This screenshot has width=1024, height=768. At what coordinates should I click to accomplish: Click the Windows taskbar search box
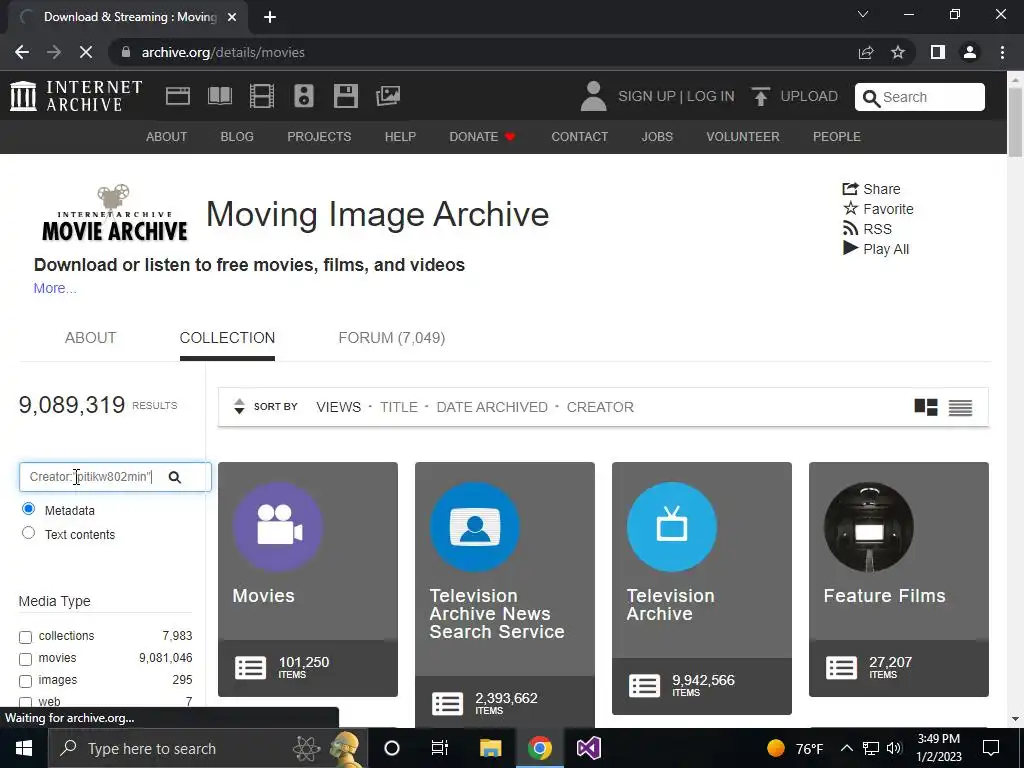coord(208,748)
